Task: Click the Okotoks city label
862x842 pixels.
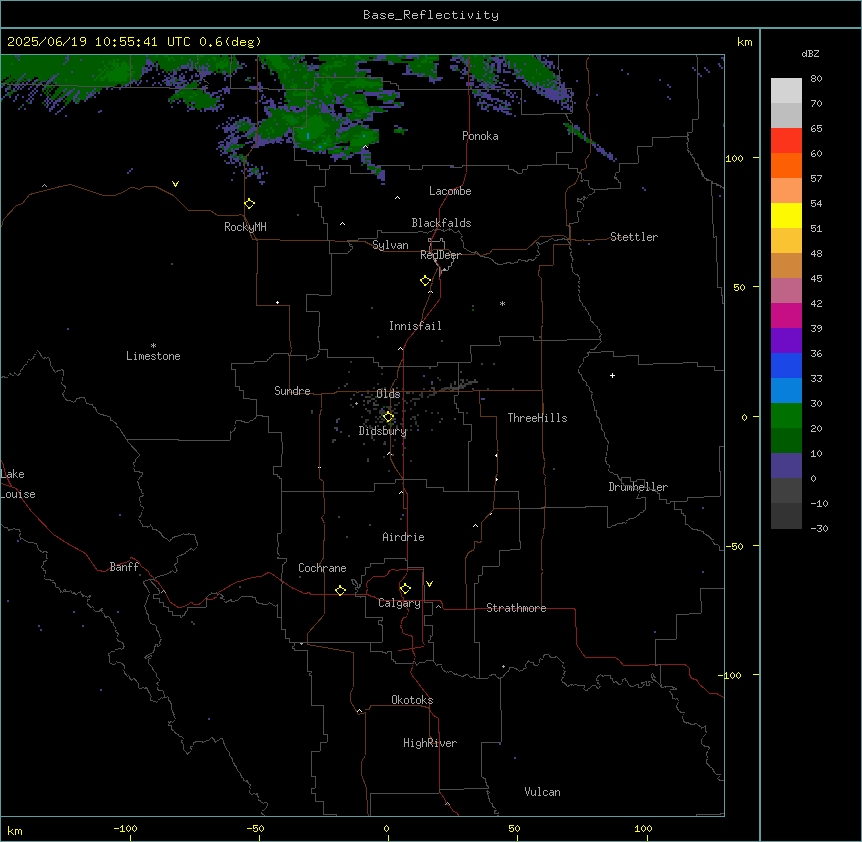Action: (412, 700)
